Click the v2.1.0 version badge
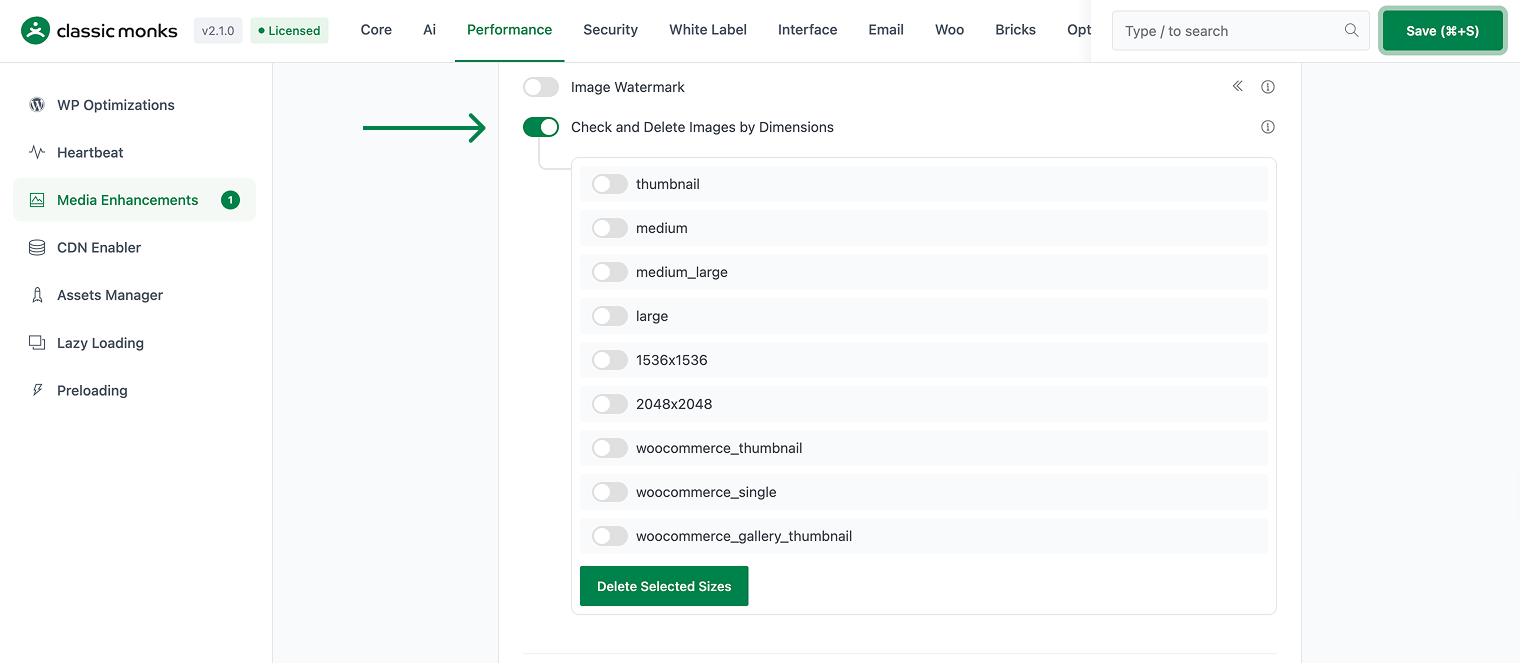 pos(218,31)
